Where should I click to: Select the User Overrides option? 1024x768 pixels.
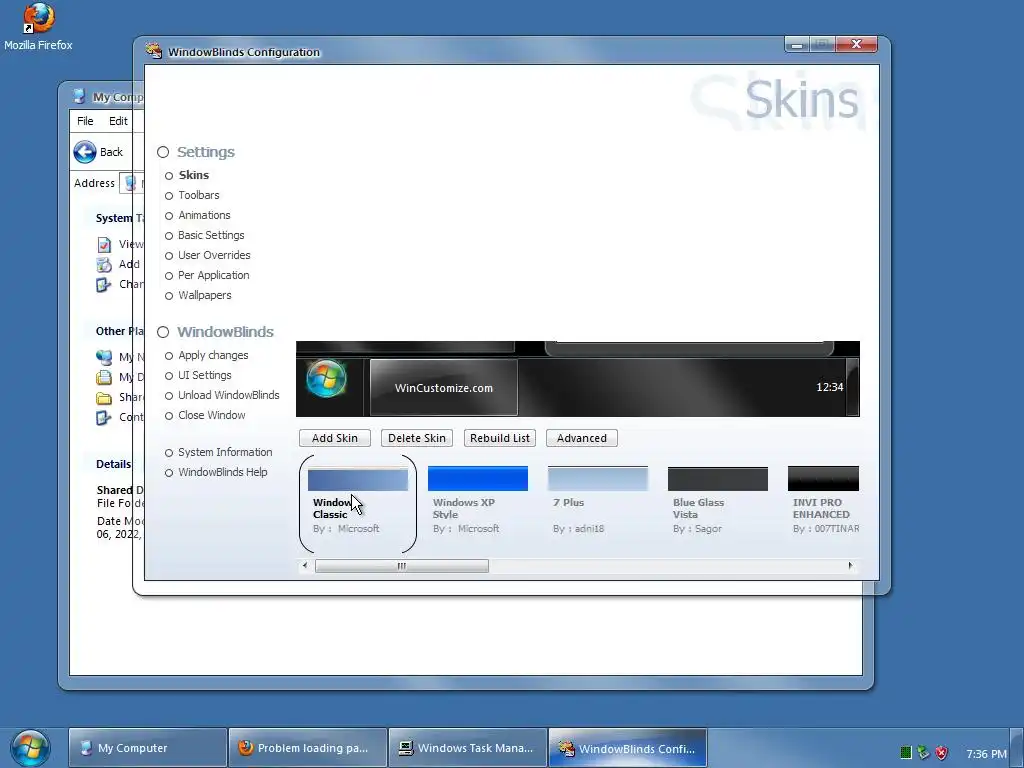(214, 255)
